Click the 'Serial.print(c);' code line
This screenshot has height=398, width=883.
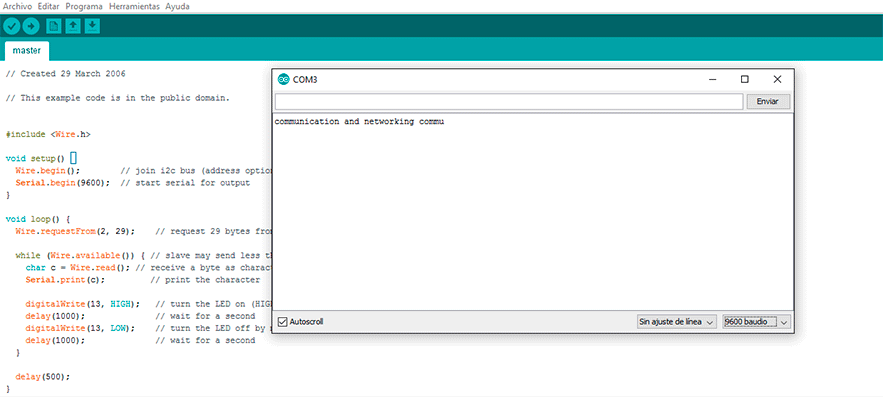[65, 280]
